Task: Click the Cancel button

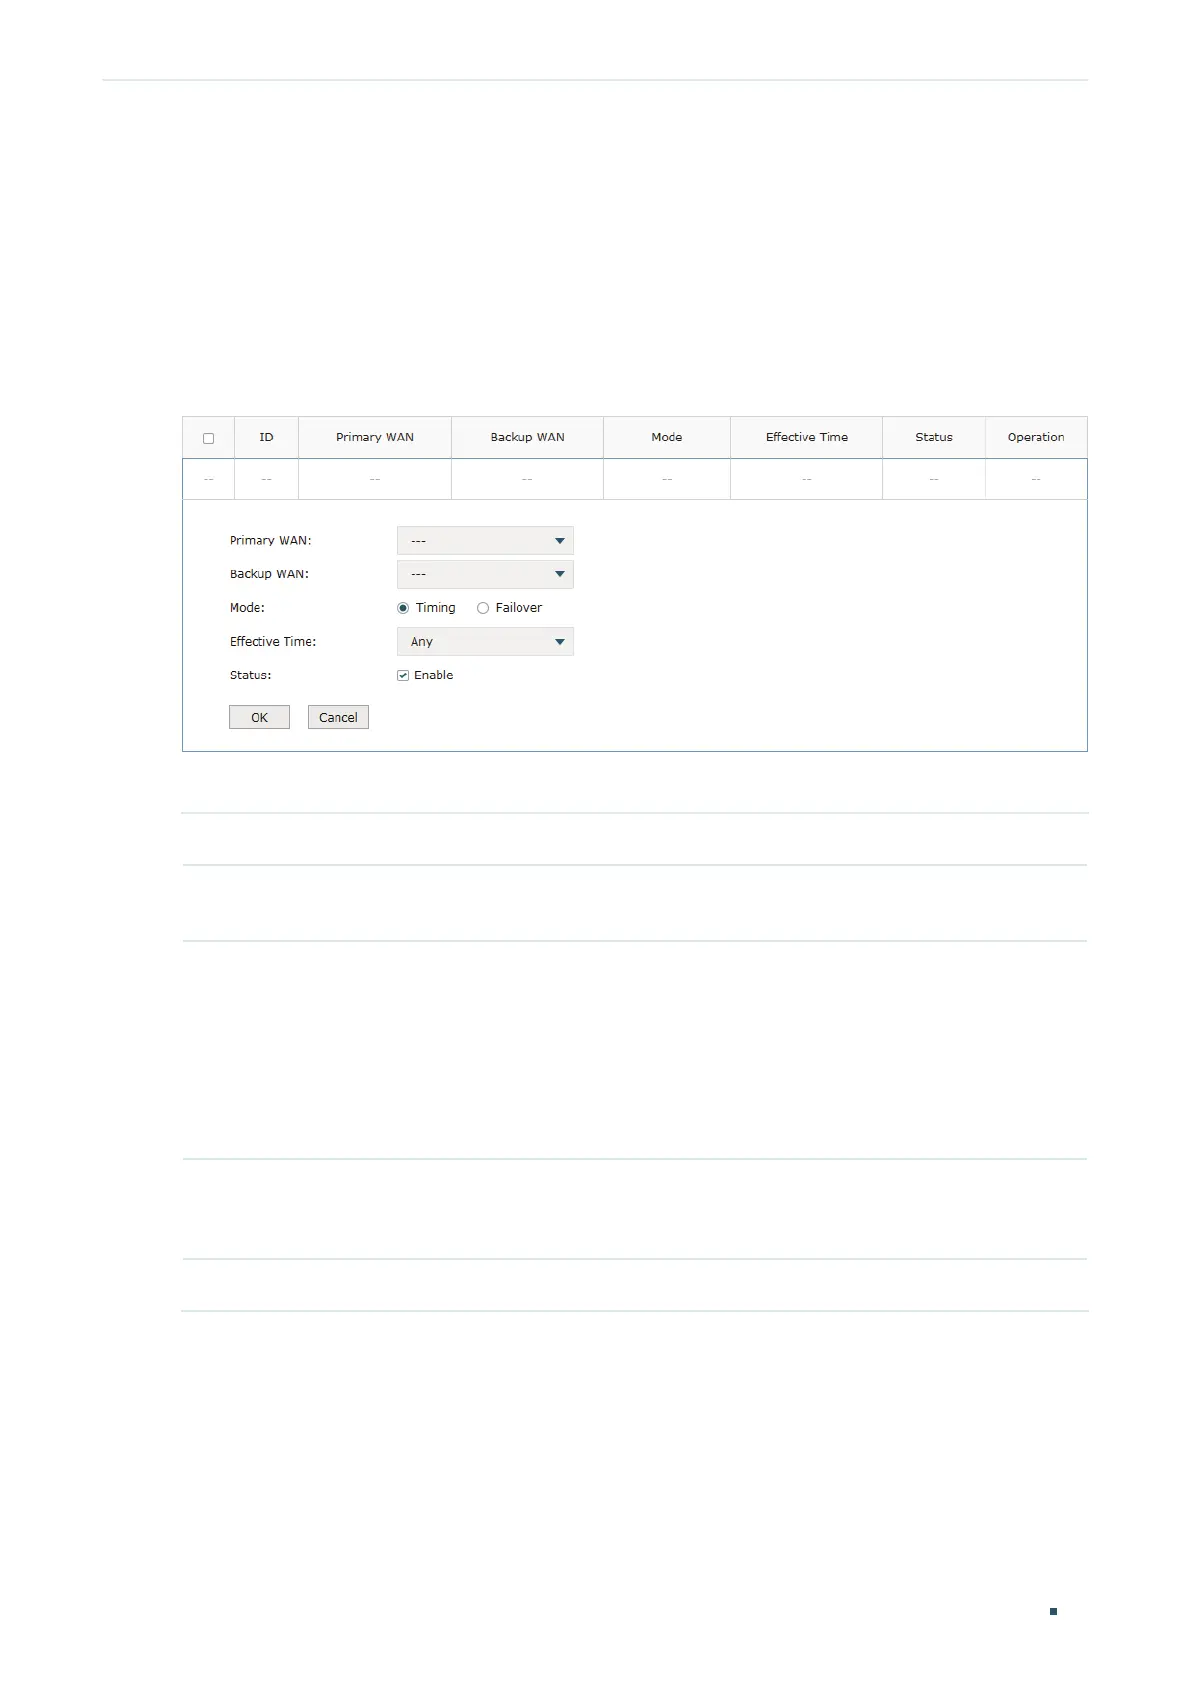Action: point(338,717)
